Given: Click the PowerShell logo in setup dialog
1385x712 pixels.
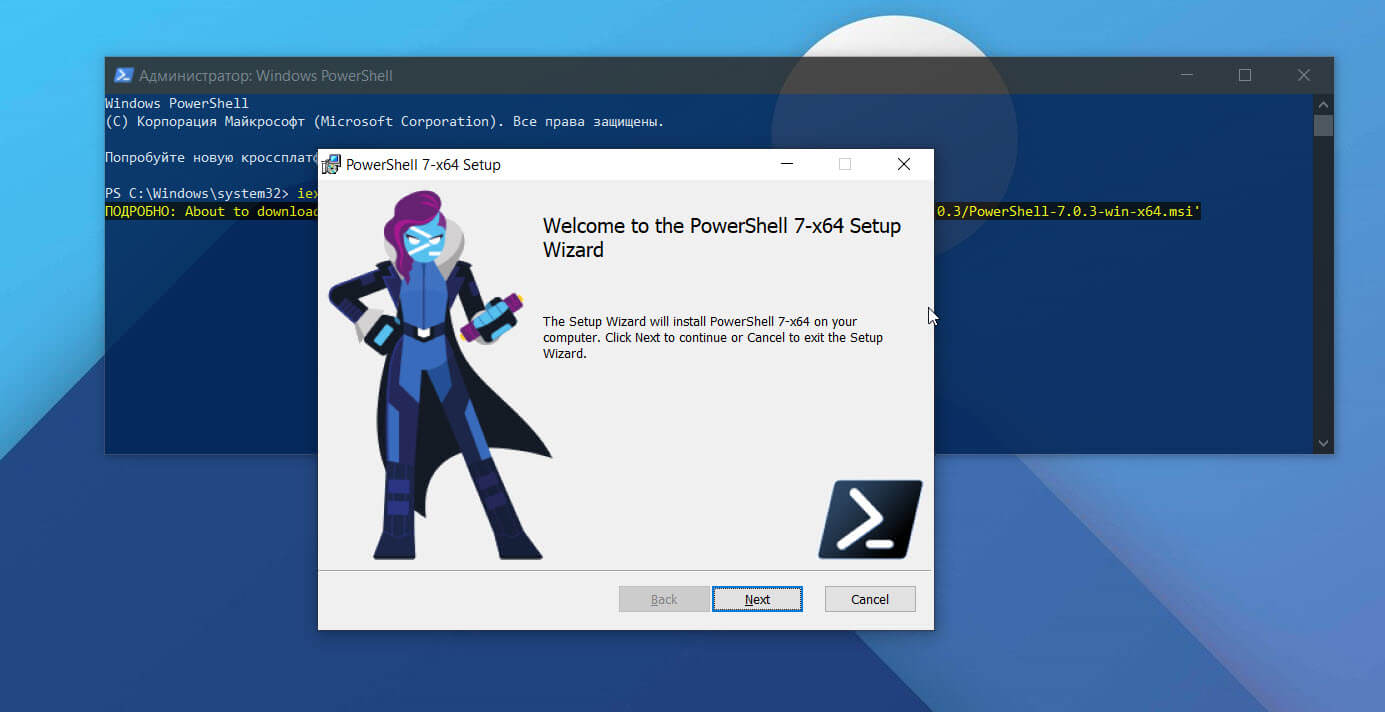Looking at the screenshot, I should click(870, 519).
